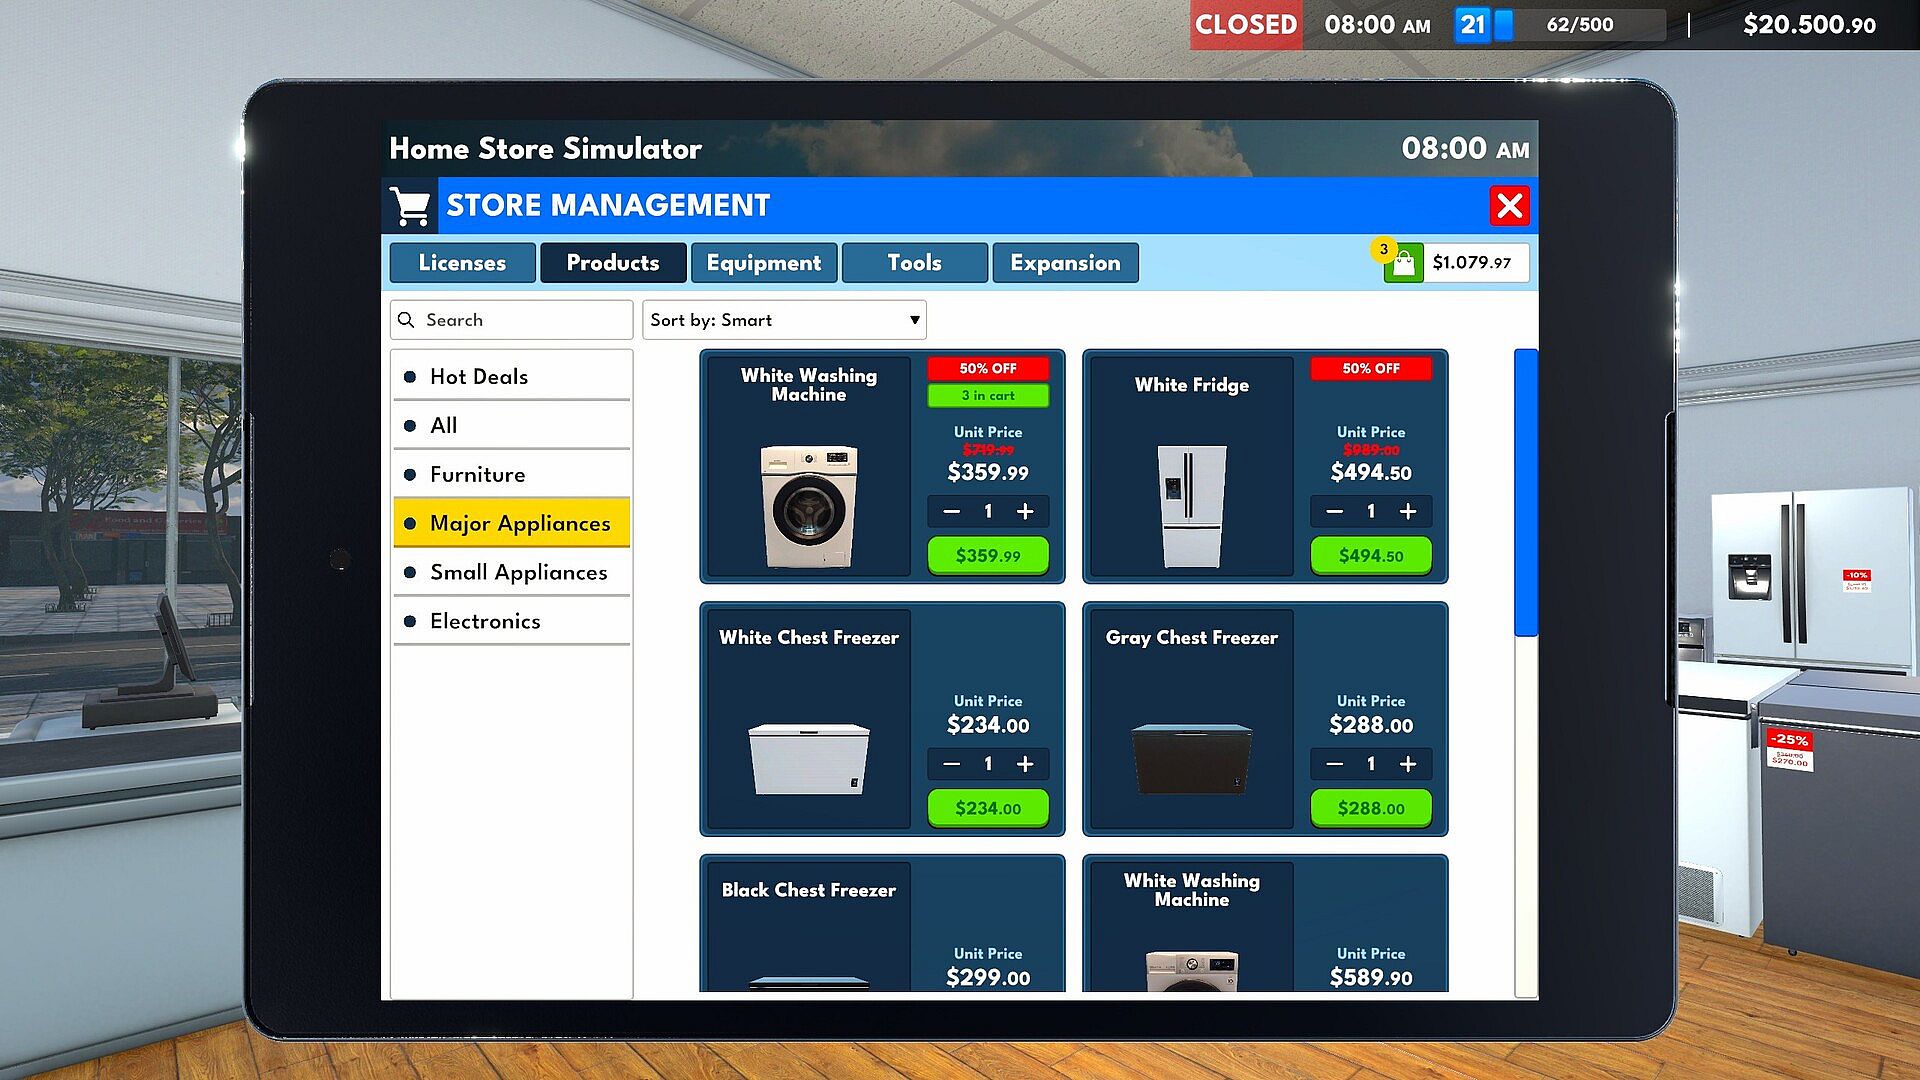Image resolution: width=1920 pixels, height=1080 pixels.
Task: Add White Fridge for $494.50
Action: point(1370,556)
